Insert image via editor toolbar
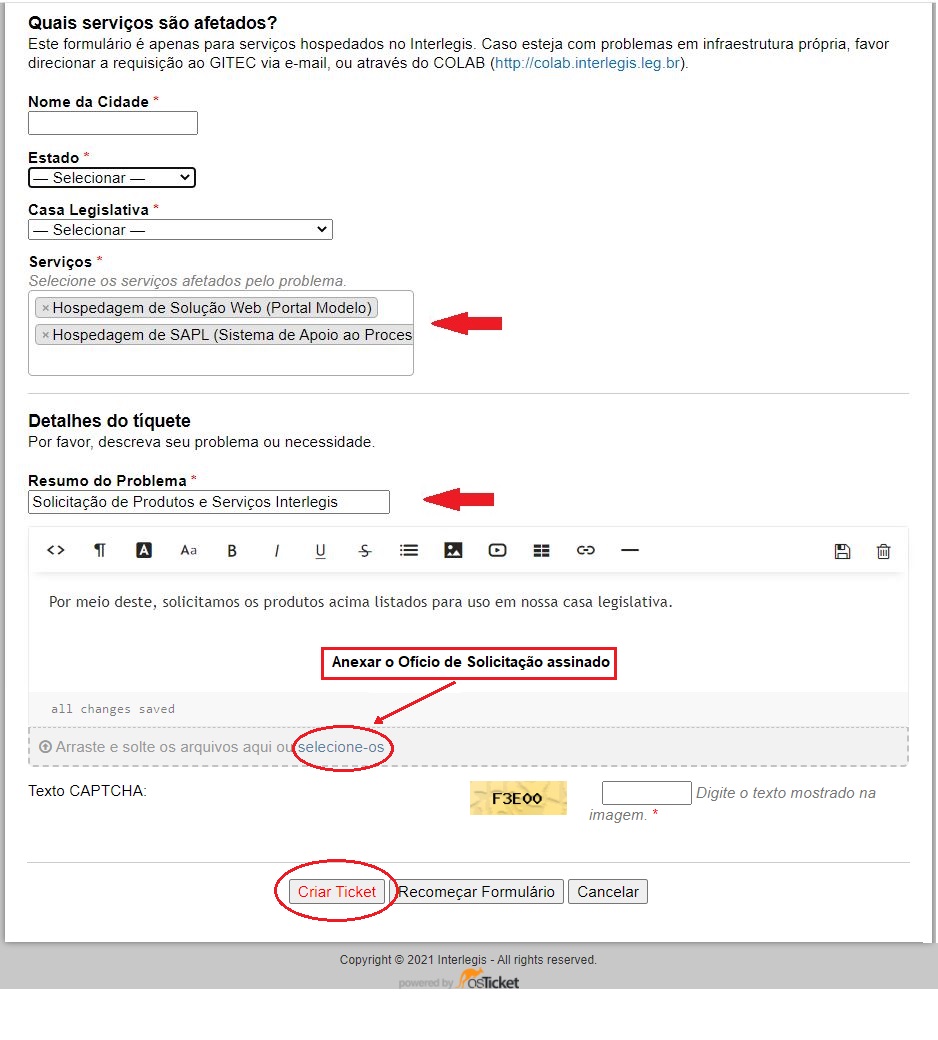 click(453, 550)
